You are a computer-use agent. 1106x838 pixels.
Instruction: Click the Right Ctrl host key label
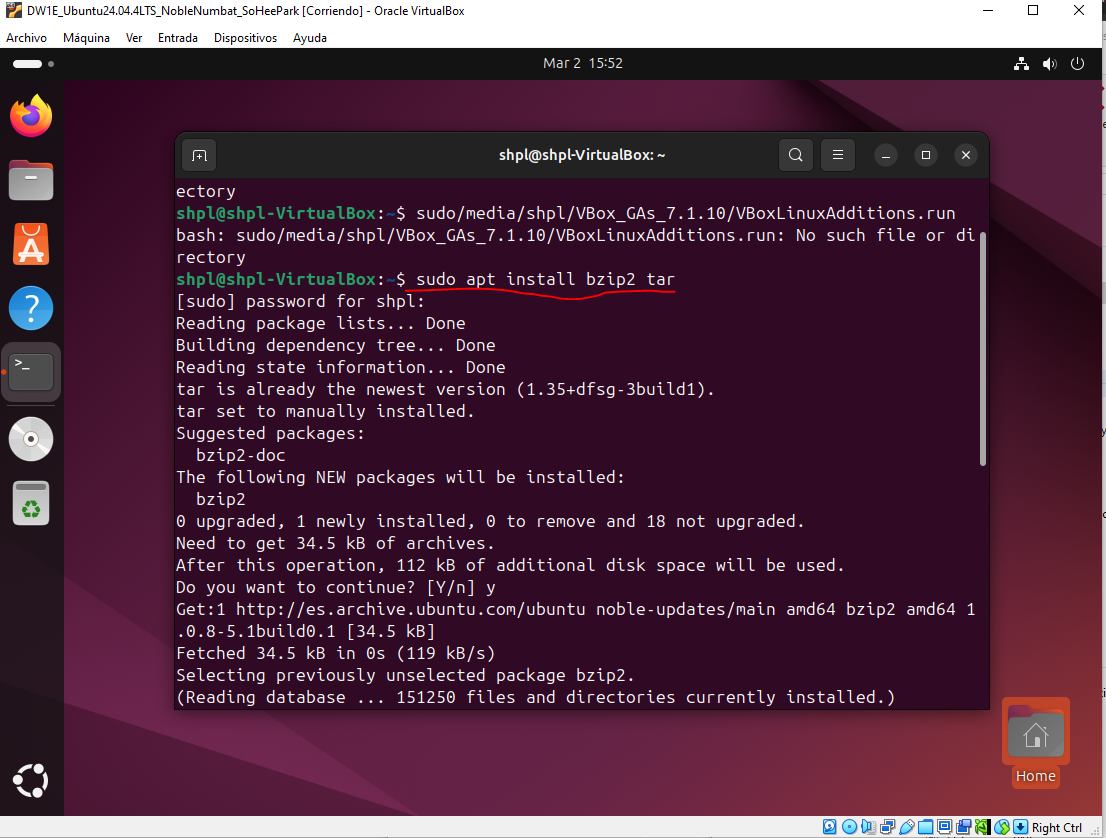point(1057,827)
